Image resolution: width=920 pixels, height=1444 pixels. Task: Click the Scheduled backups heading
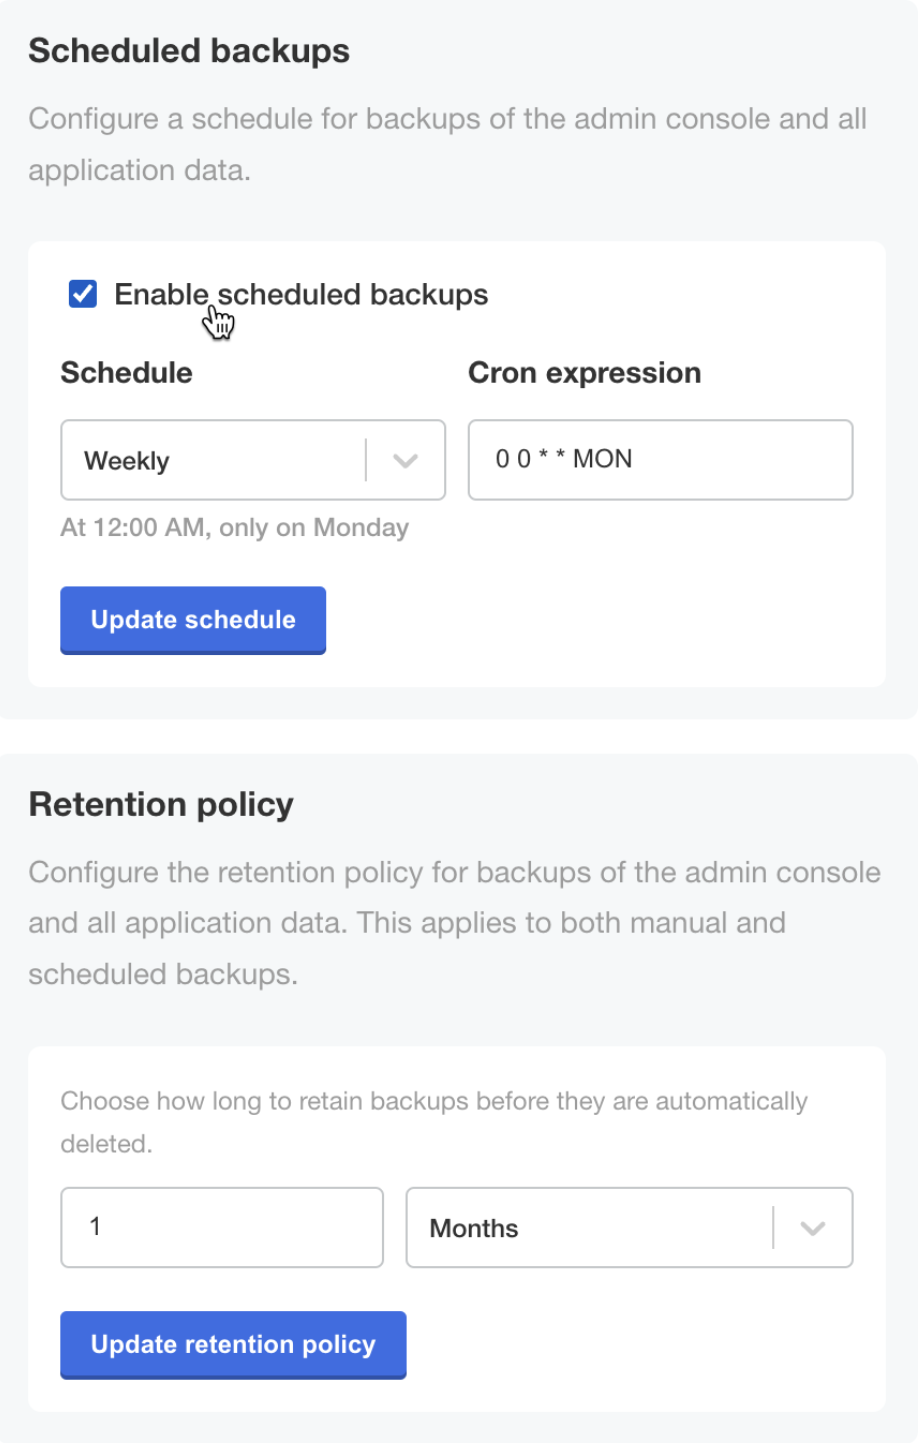point(190,50)
